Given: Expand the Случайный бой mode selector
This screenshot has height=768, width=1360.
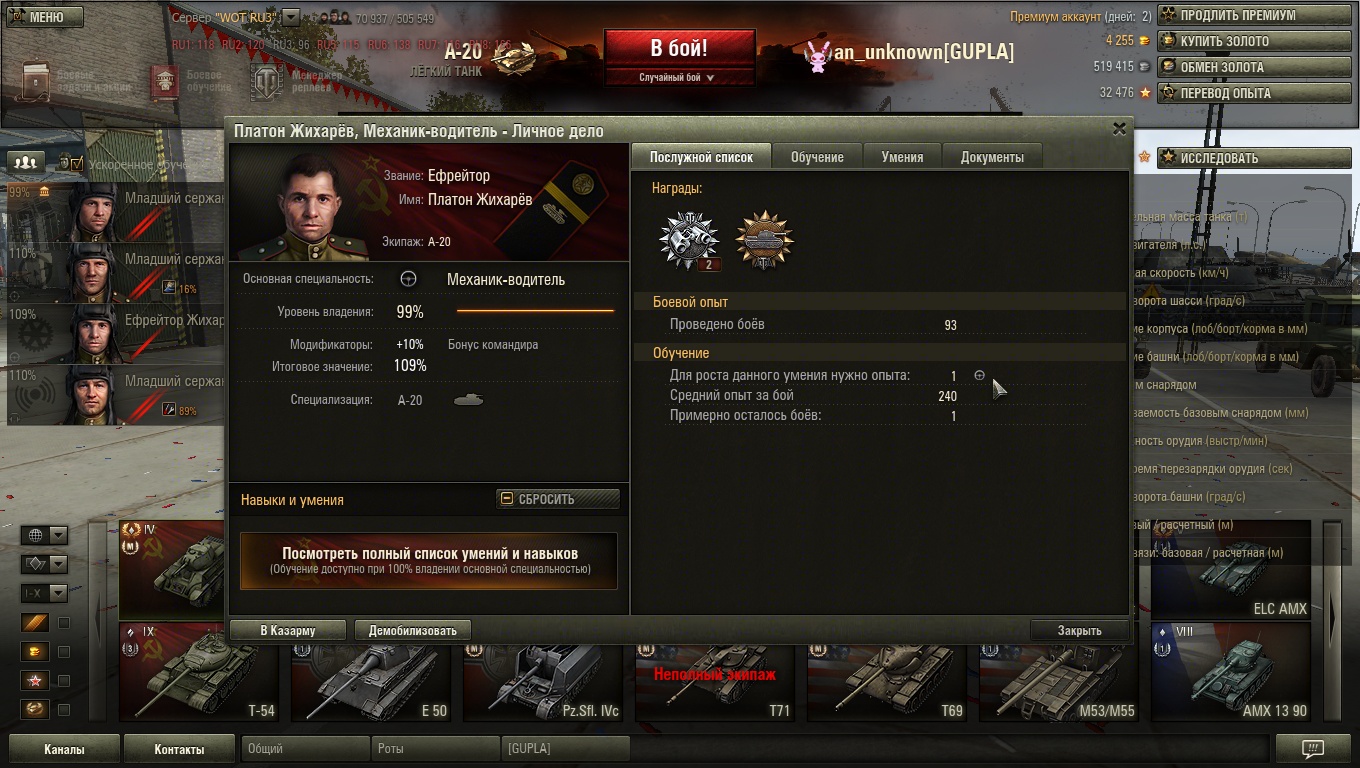Looking at the screenshot, I should (x=679, y=77).
